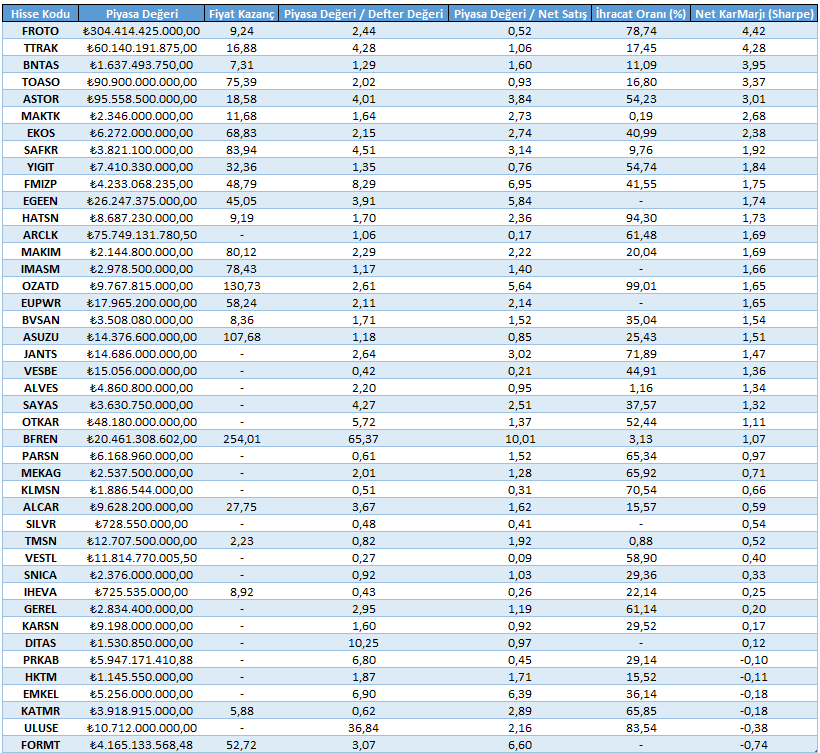Image resolution: width=820 pixels, height=753 pixels.
Task: Select the SAFKR ticker cell
Action: pos(40,150)
